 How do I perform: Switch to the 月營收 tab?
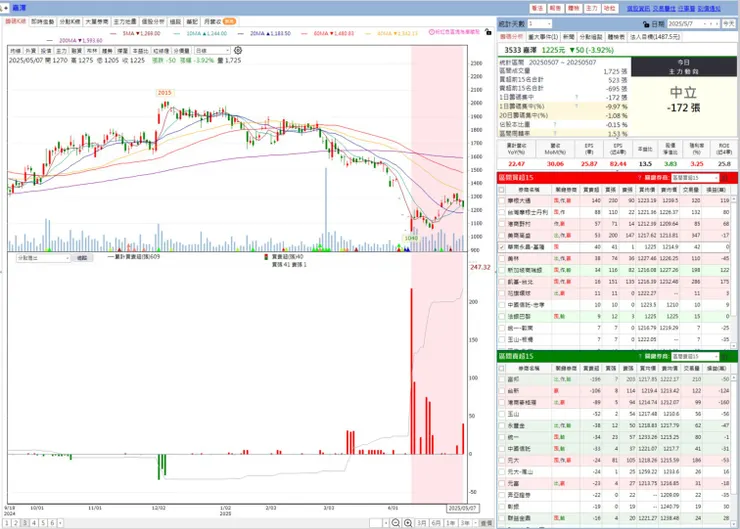(x=219, y=22)
